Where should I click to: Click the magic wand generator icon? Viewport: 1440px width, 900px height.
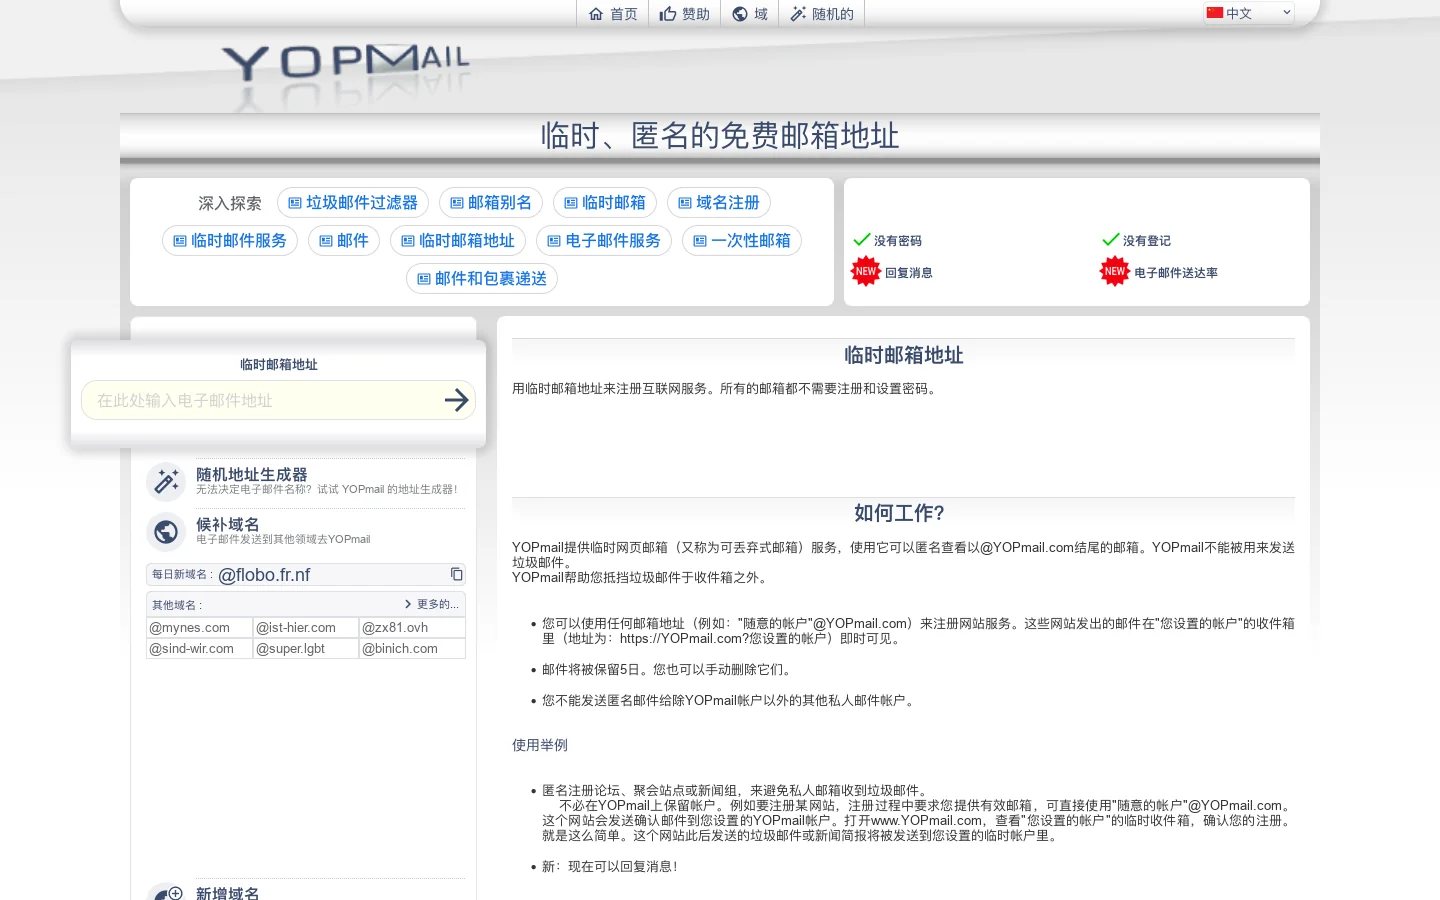(x=166, y=482)
